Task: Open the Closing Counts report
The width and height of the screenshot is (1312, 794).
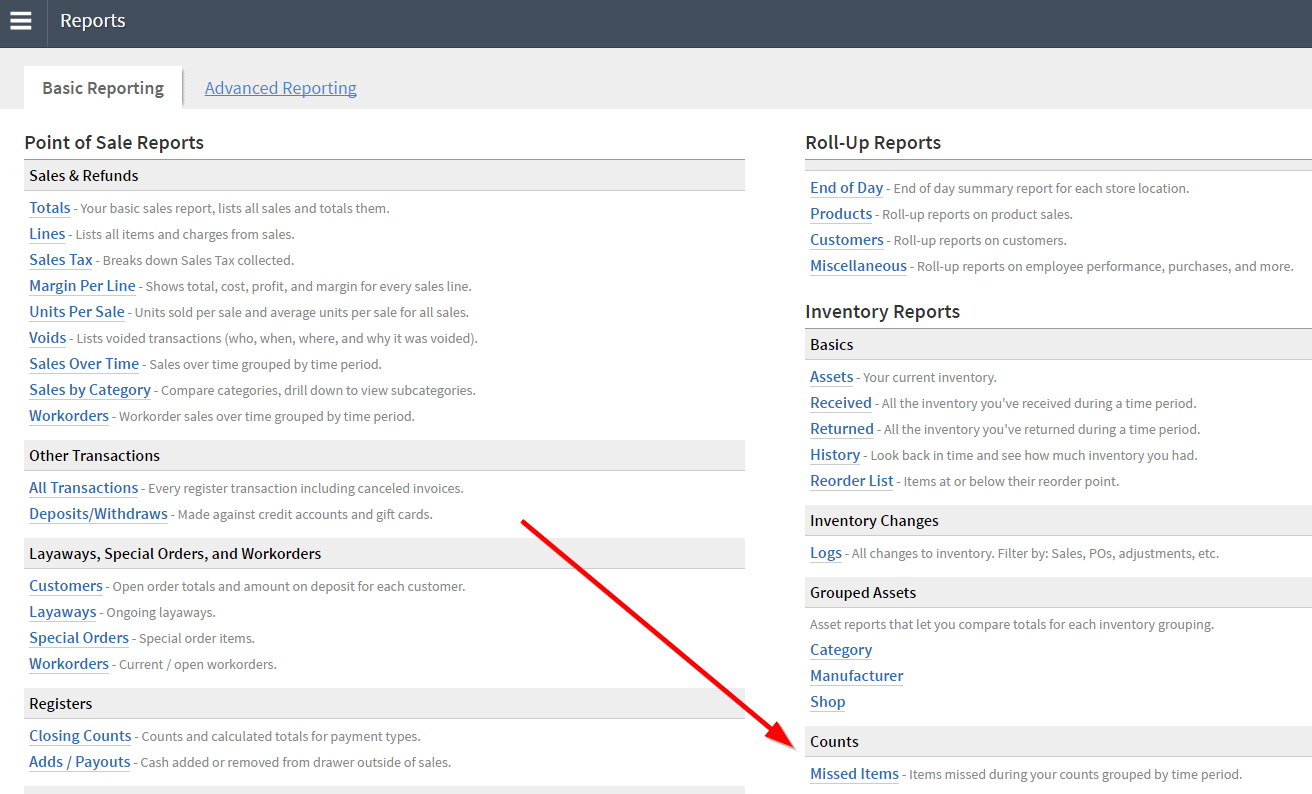Action: [x=80, y=736]
